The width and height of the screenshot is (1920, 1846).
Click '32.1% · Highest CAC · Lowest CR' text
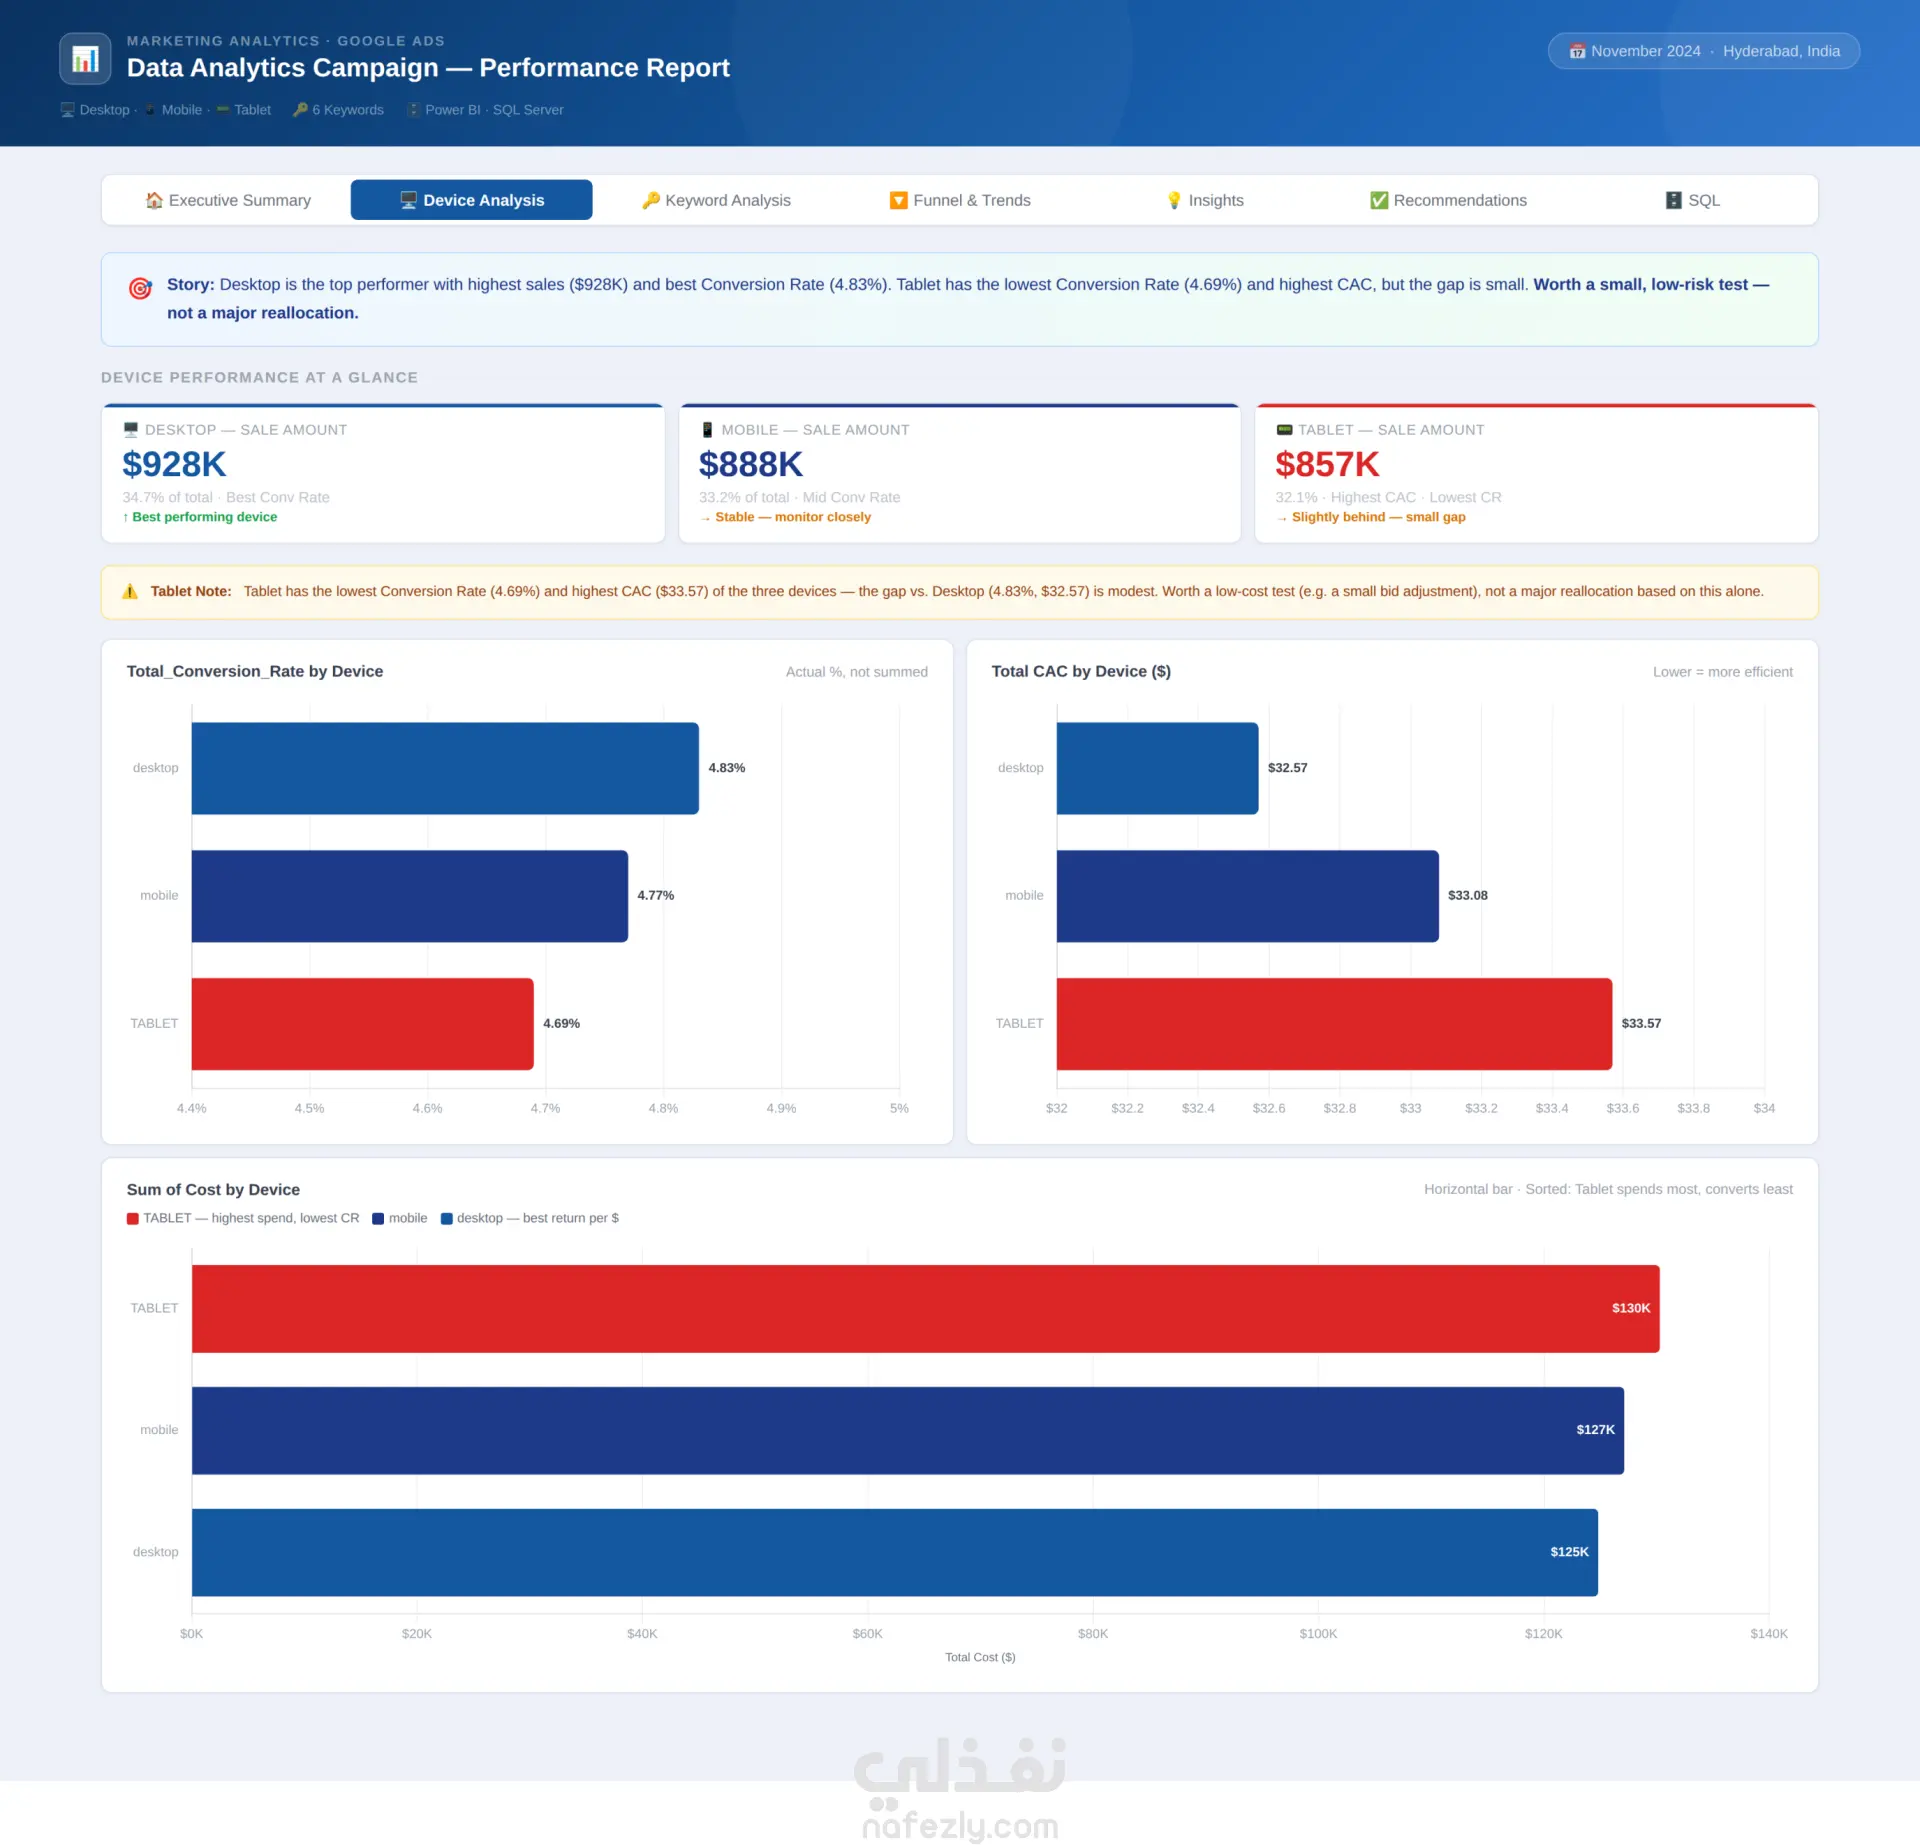coord(1388,498)
